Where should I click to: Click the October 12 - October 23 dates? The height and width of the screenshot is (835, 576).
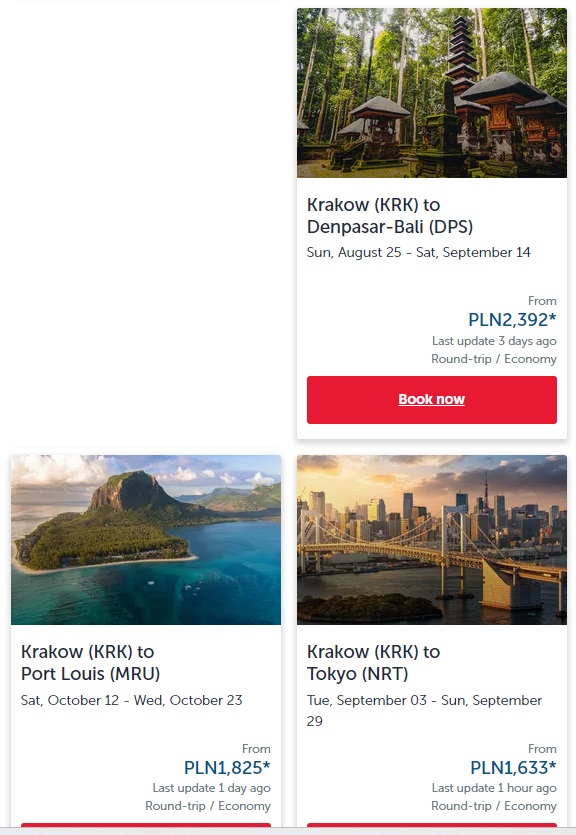click(131, 700)
